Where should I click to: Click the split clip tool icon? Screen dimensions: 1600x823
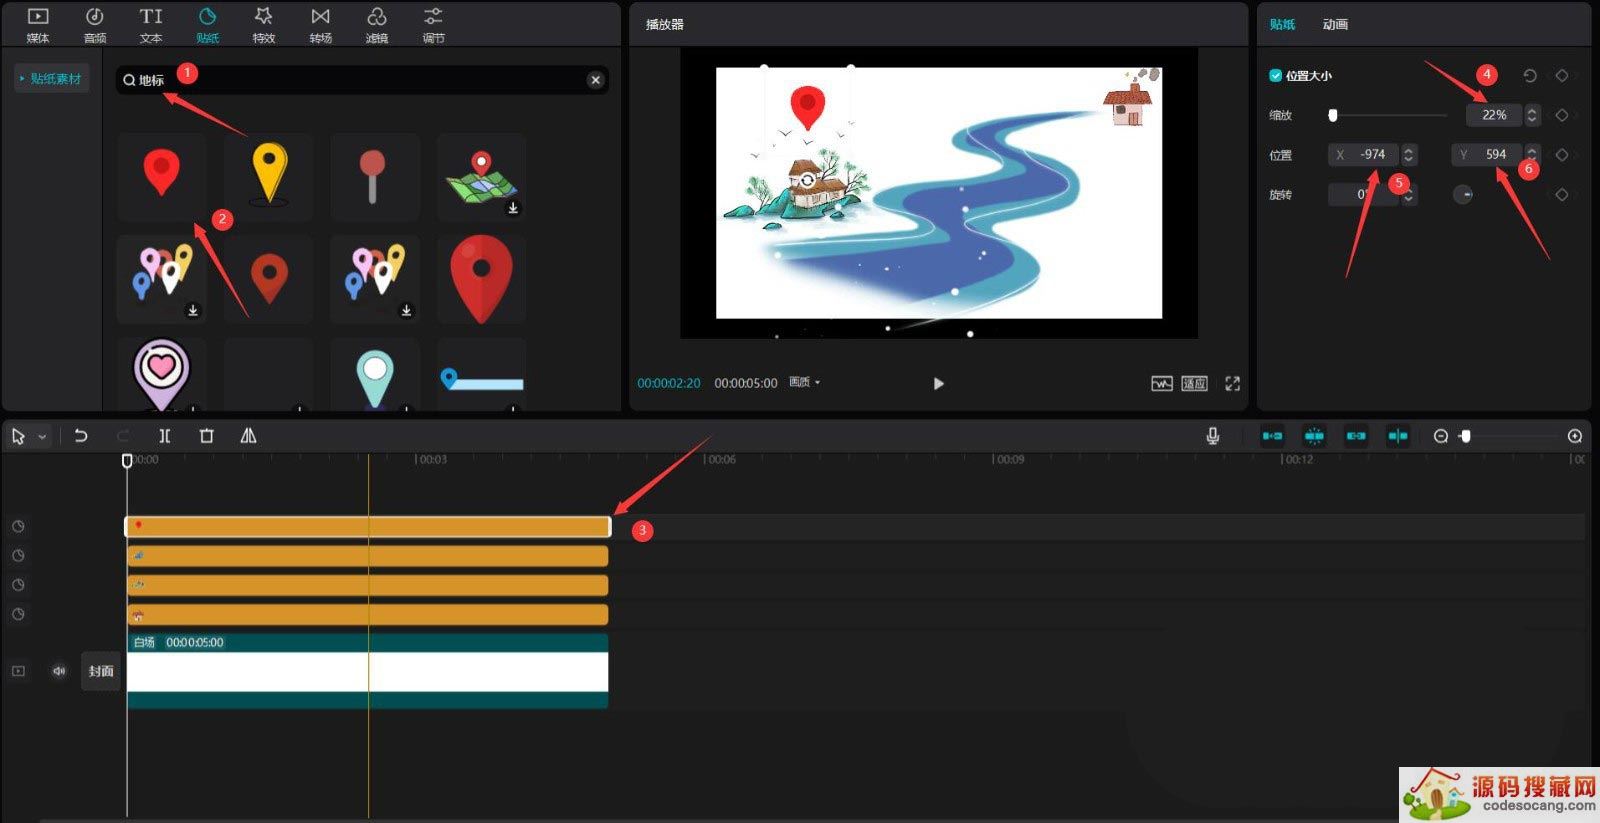(165, 436)
